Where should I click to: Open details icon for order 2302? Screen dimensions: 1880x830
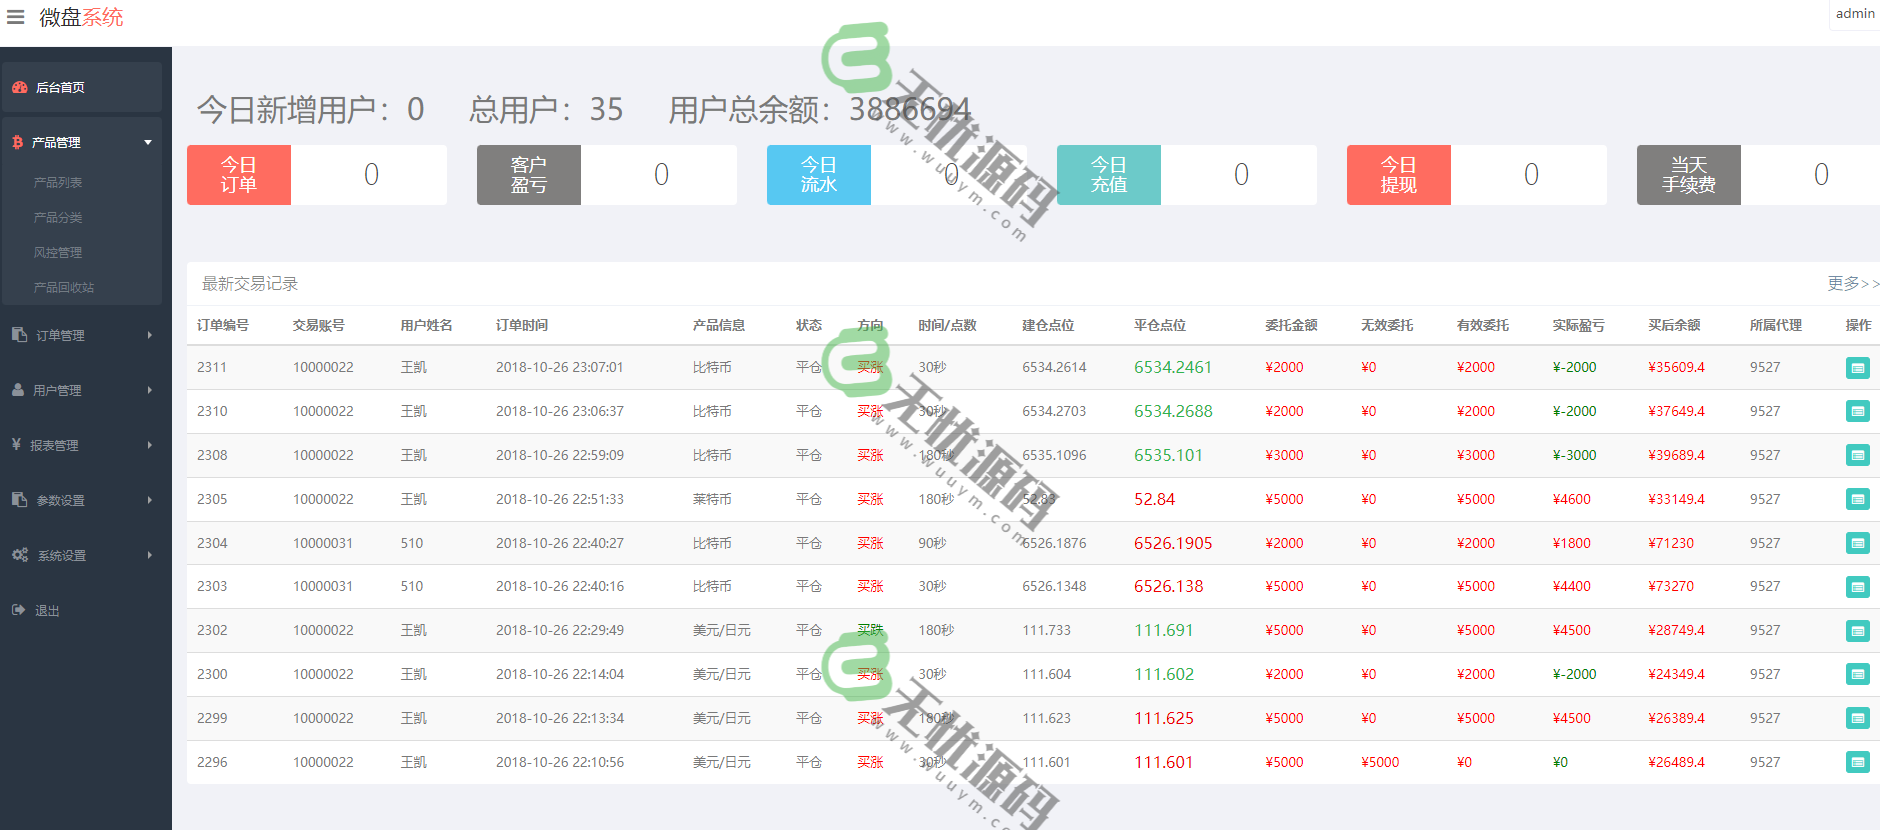(x=1857, y=630)
